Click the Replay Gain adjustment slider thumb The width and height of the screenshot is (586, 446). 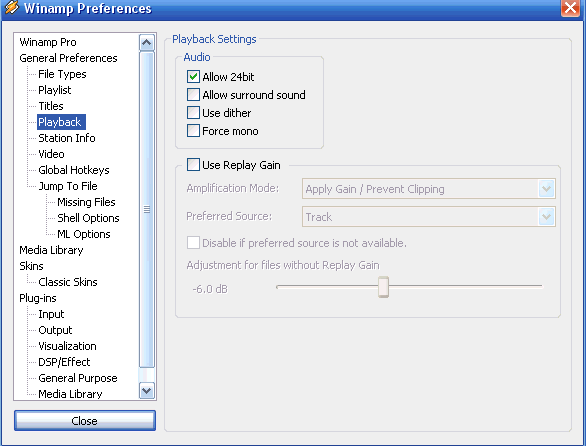(383, 287)
